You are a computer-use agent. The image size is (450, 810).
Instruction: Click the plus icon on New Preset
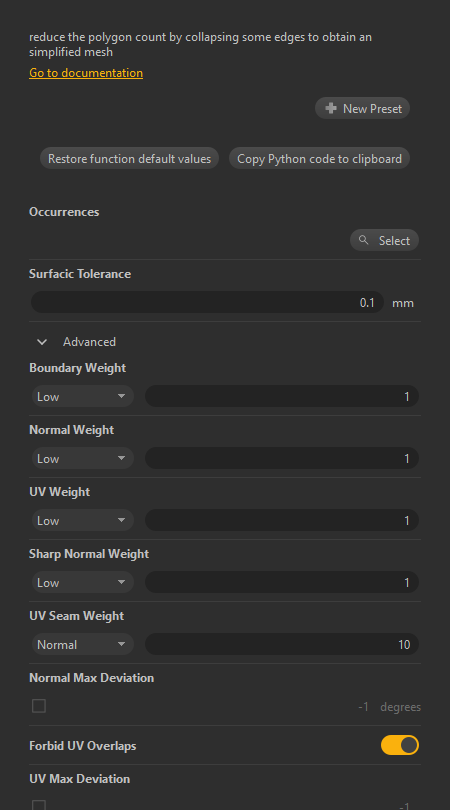point(331,108)
